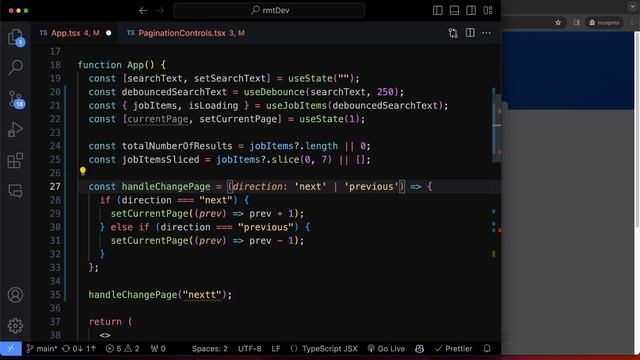Click useDebounce call on line 20
Viewport: 640px width, 360px height.
click(274, 92)
